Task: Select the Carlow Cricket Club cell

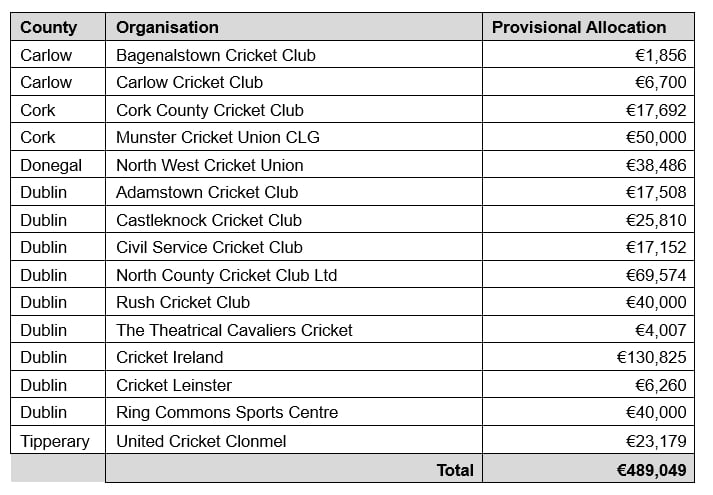Action: tap(189, 82)
